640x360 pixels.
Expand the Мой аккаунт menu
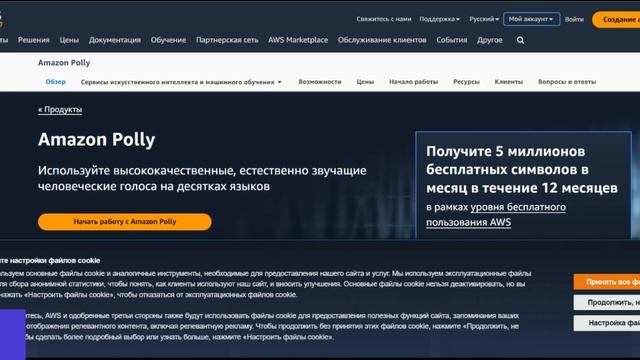tap(531, 19)
